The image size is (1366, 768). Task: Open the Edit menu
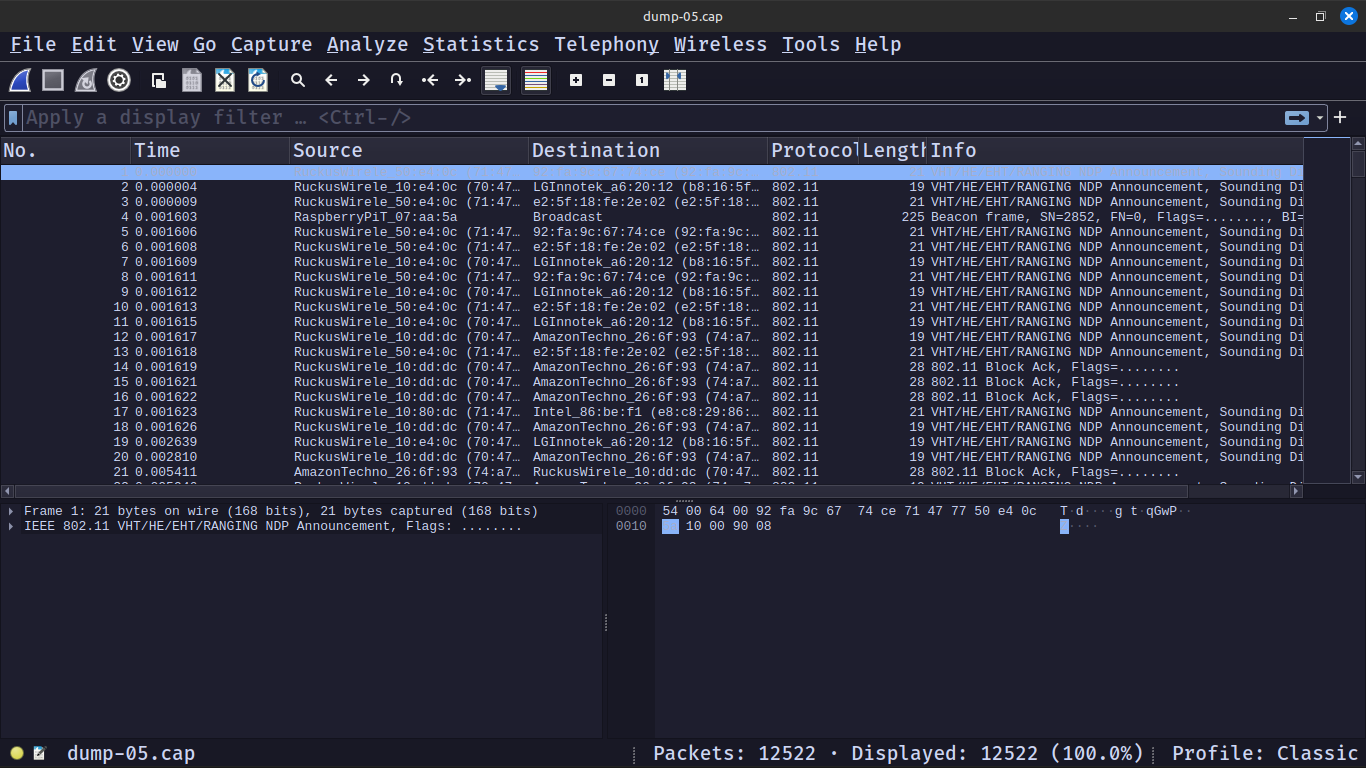(x=94, y=44)
